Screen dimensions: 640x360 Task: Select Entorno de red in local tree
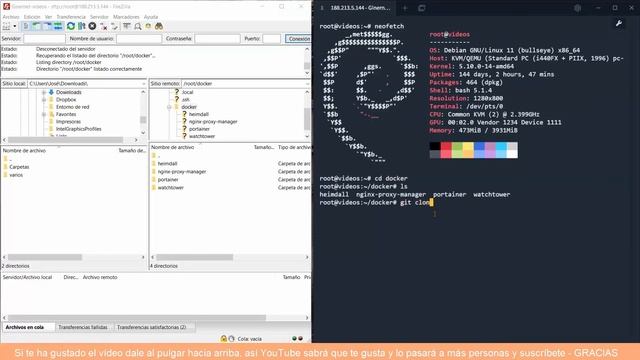pyautogui.click(x=73, y=107)
